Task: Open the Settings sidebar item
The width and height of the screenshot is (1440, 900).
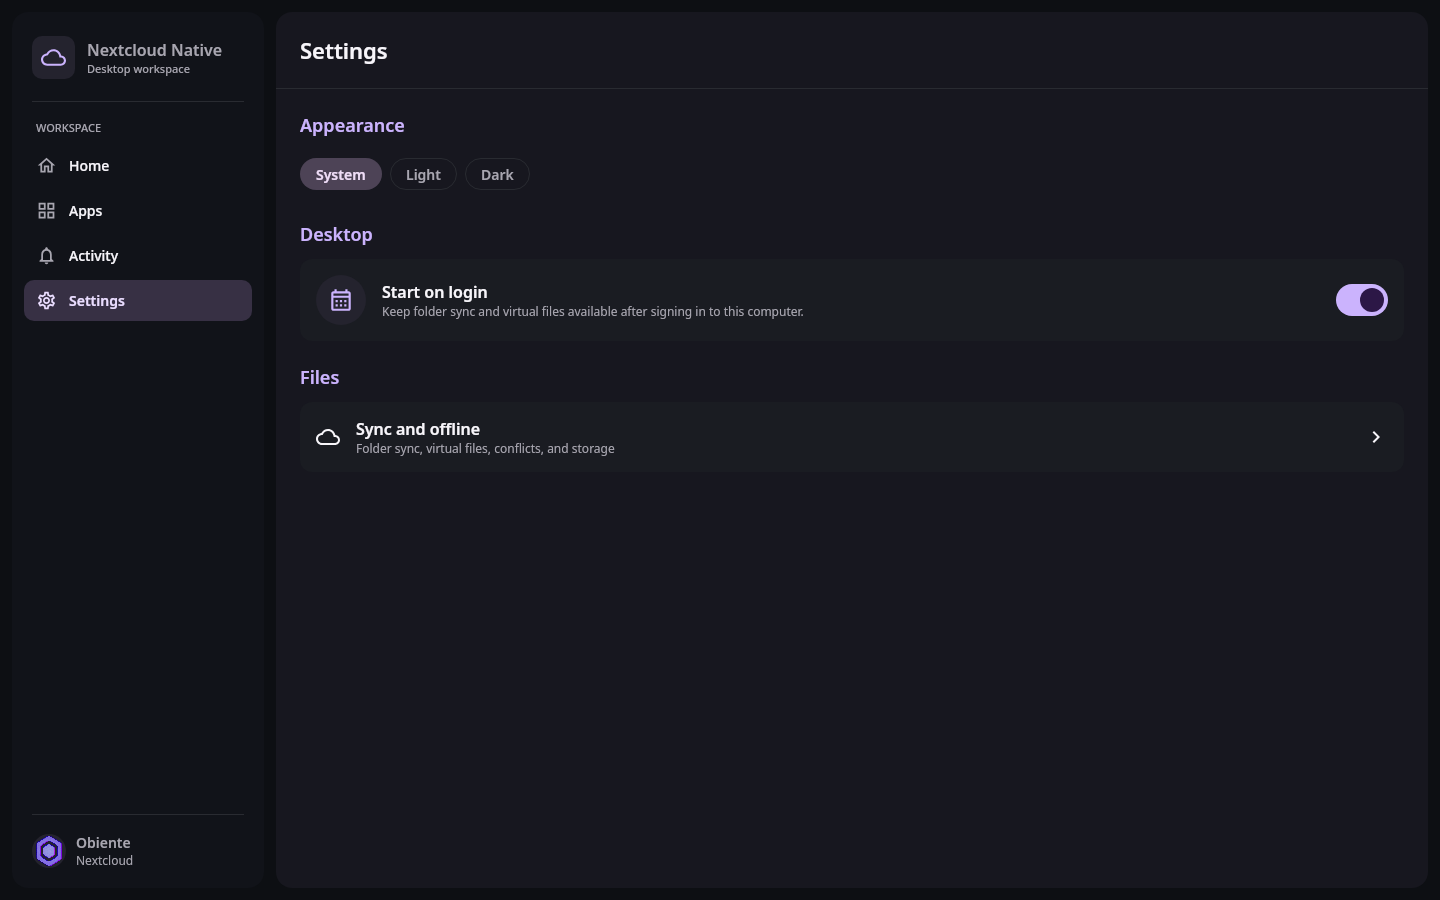Action: [138, 301]
